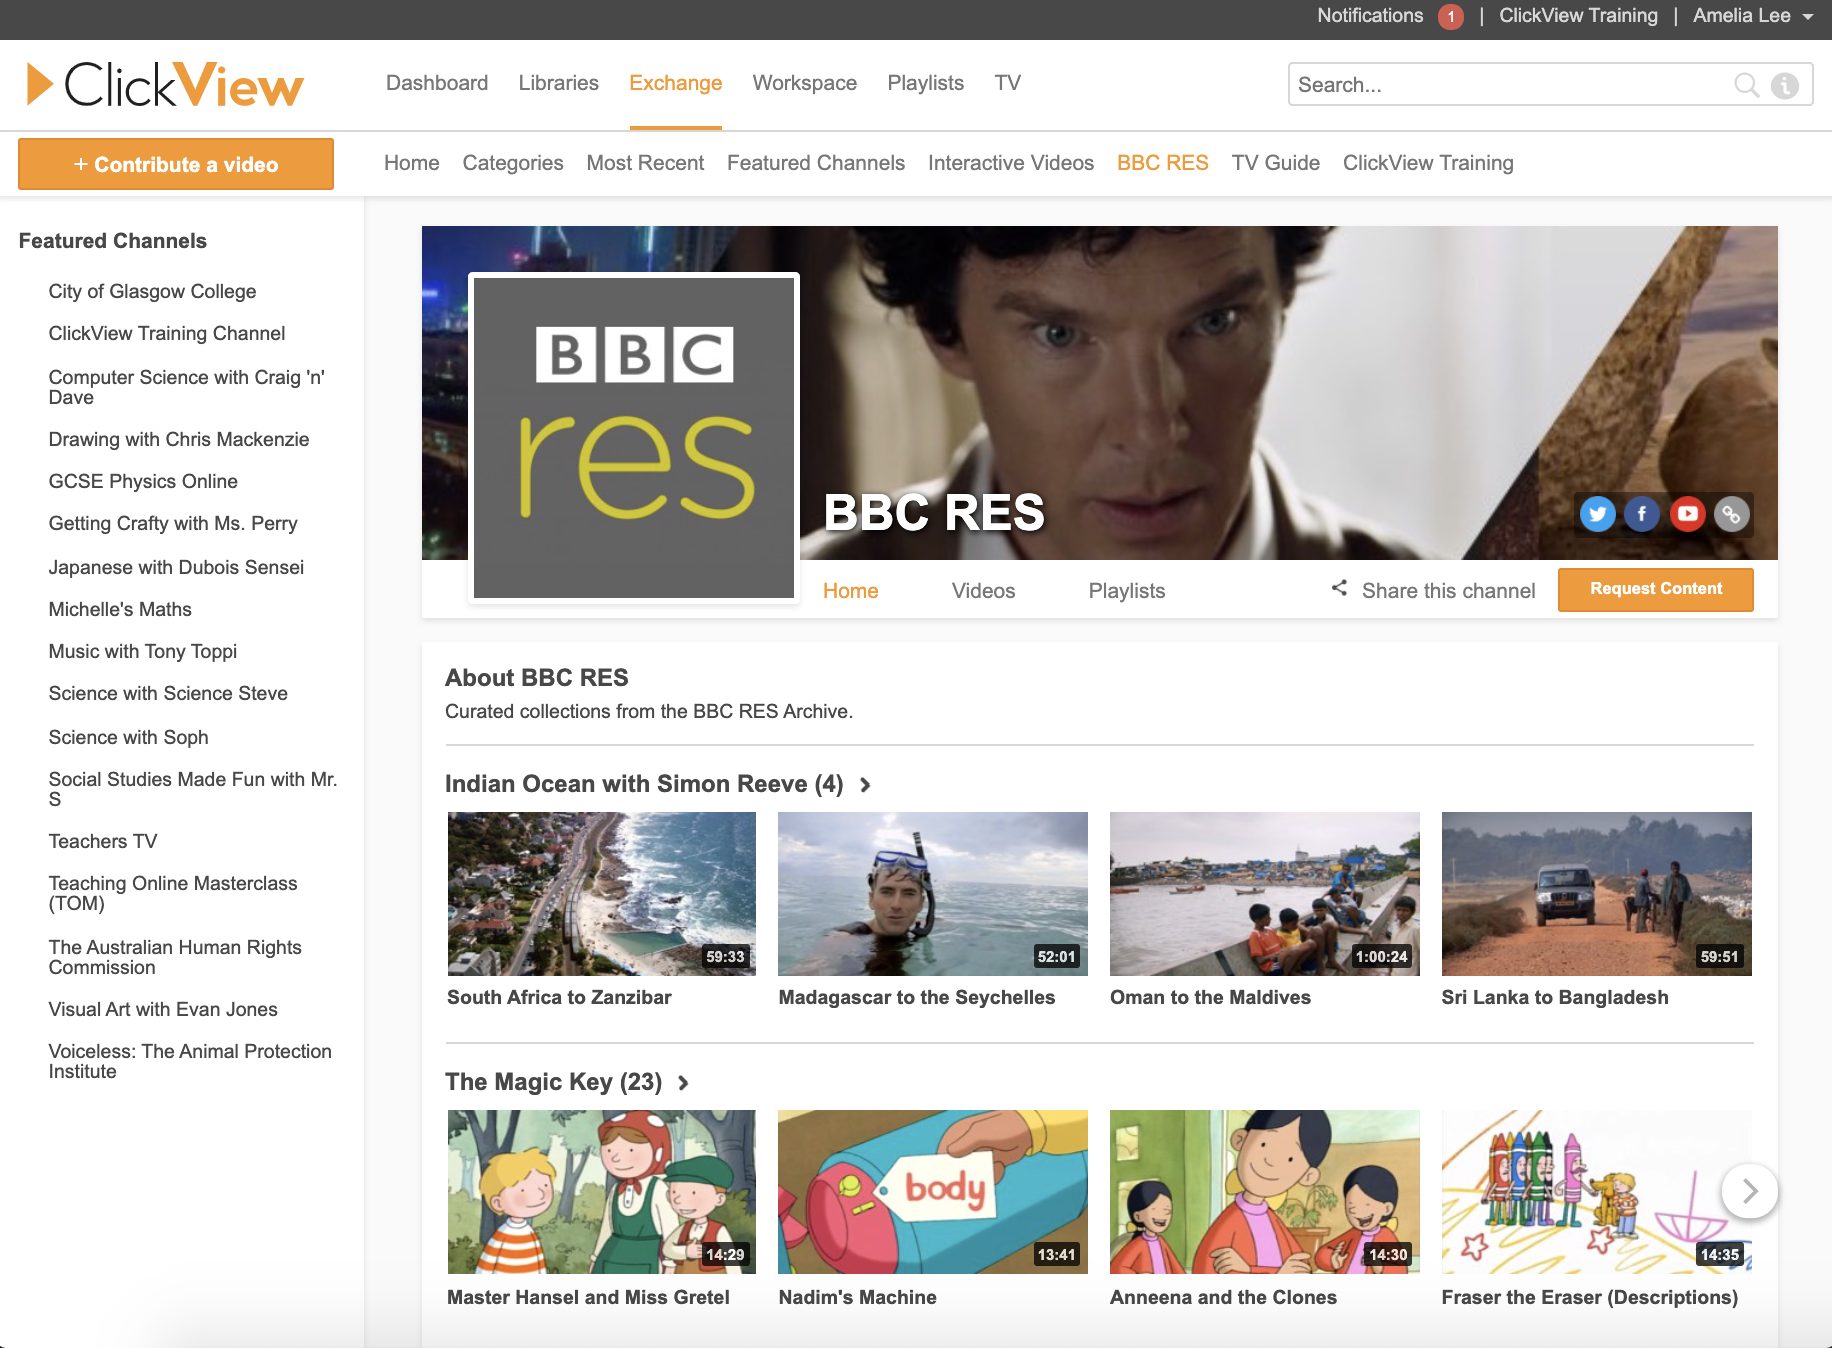
Task: Open Drawing with Chris Mackenzie channel
Action: [x=178, y=439]
